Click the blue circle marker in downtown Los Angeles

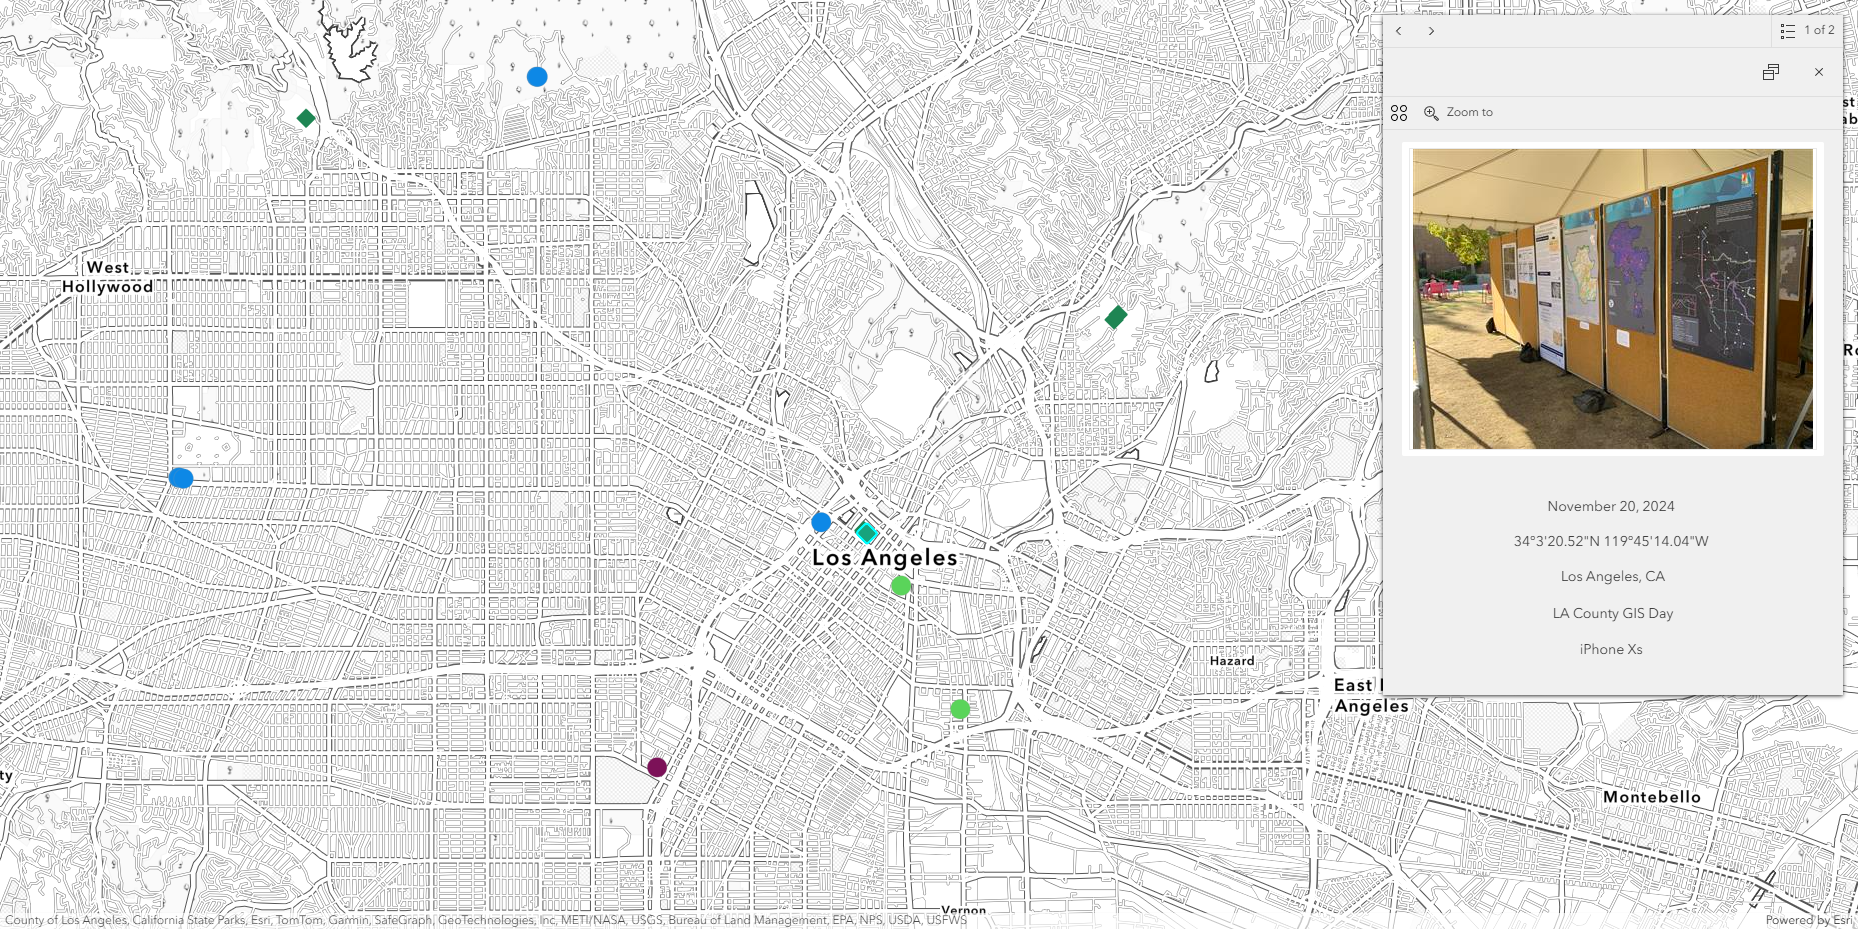(x=821, y=520)
